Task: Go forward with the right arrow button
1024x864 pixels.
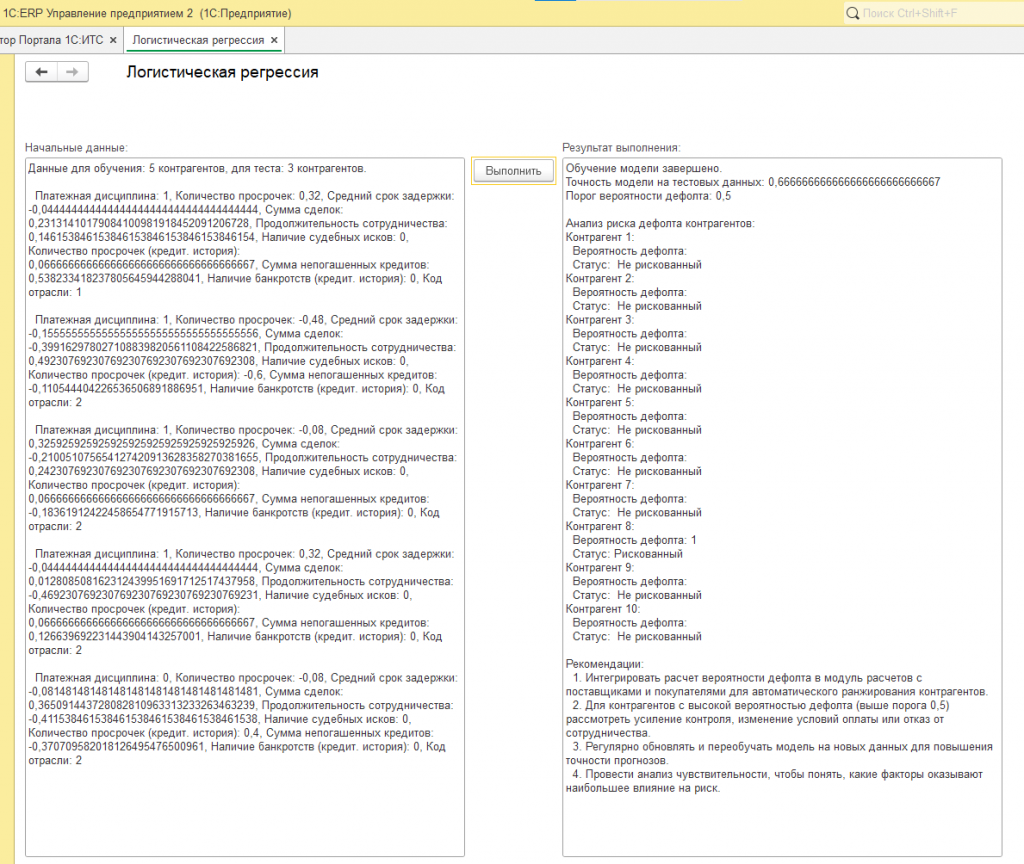Action: 72,72
